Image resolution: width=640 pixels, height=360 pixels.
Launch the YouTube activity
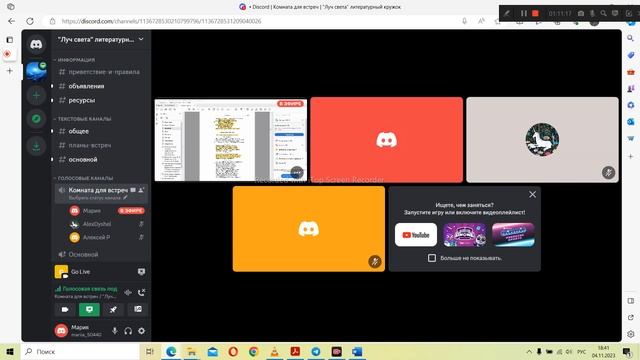pyautogui.click(x=416, y=235)
